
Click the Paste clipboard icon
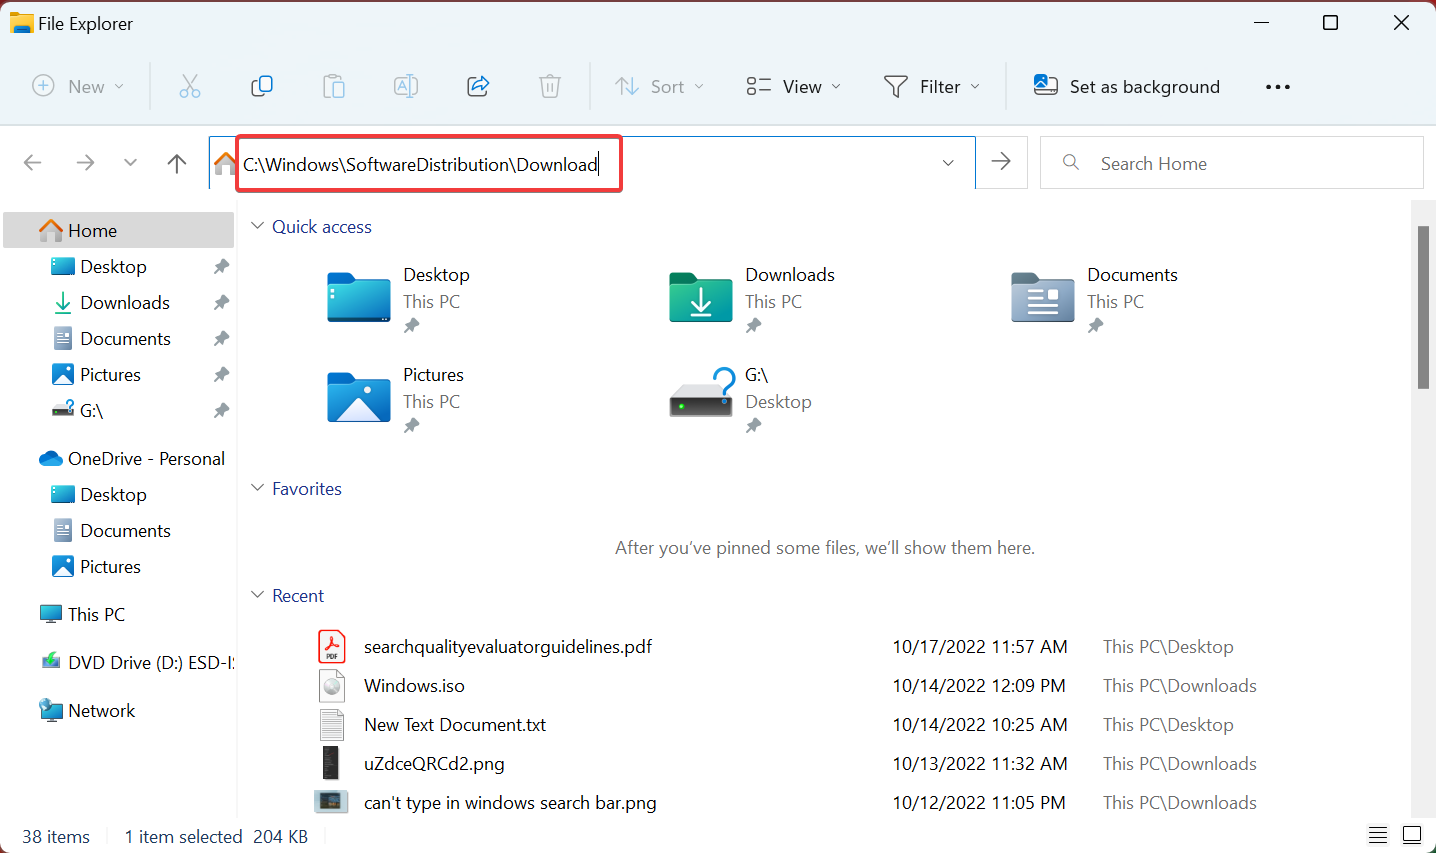coord(334,87)
